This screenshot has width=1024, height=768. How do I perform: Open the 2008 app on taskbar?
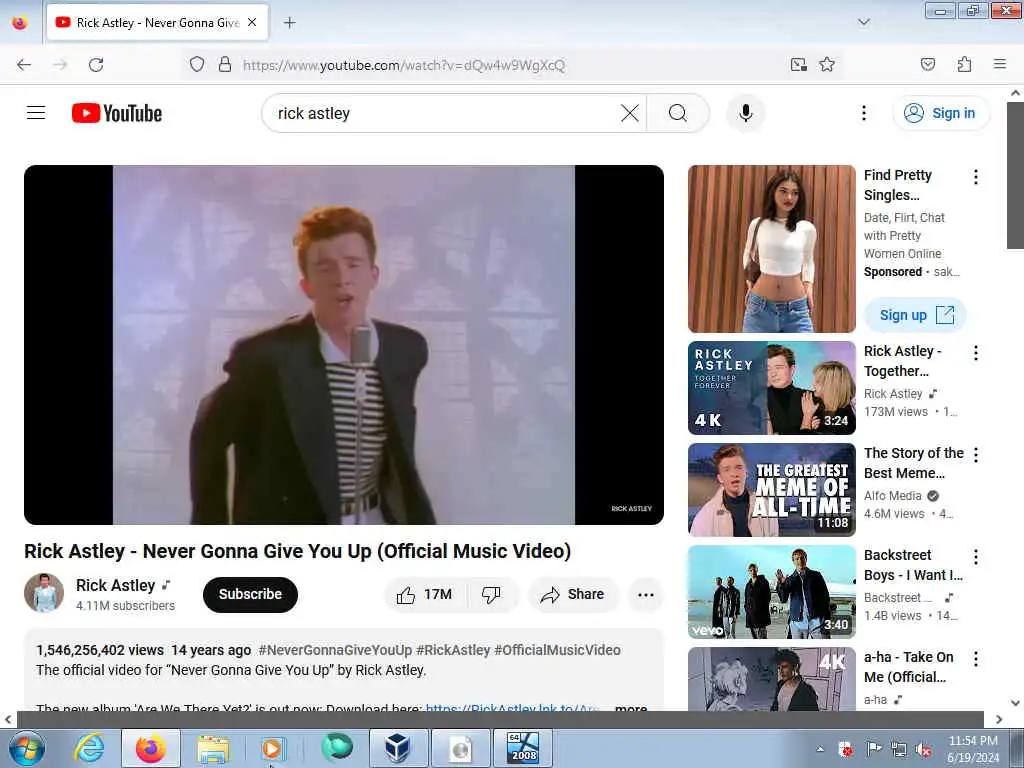[523, 748]
